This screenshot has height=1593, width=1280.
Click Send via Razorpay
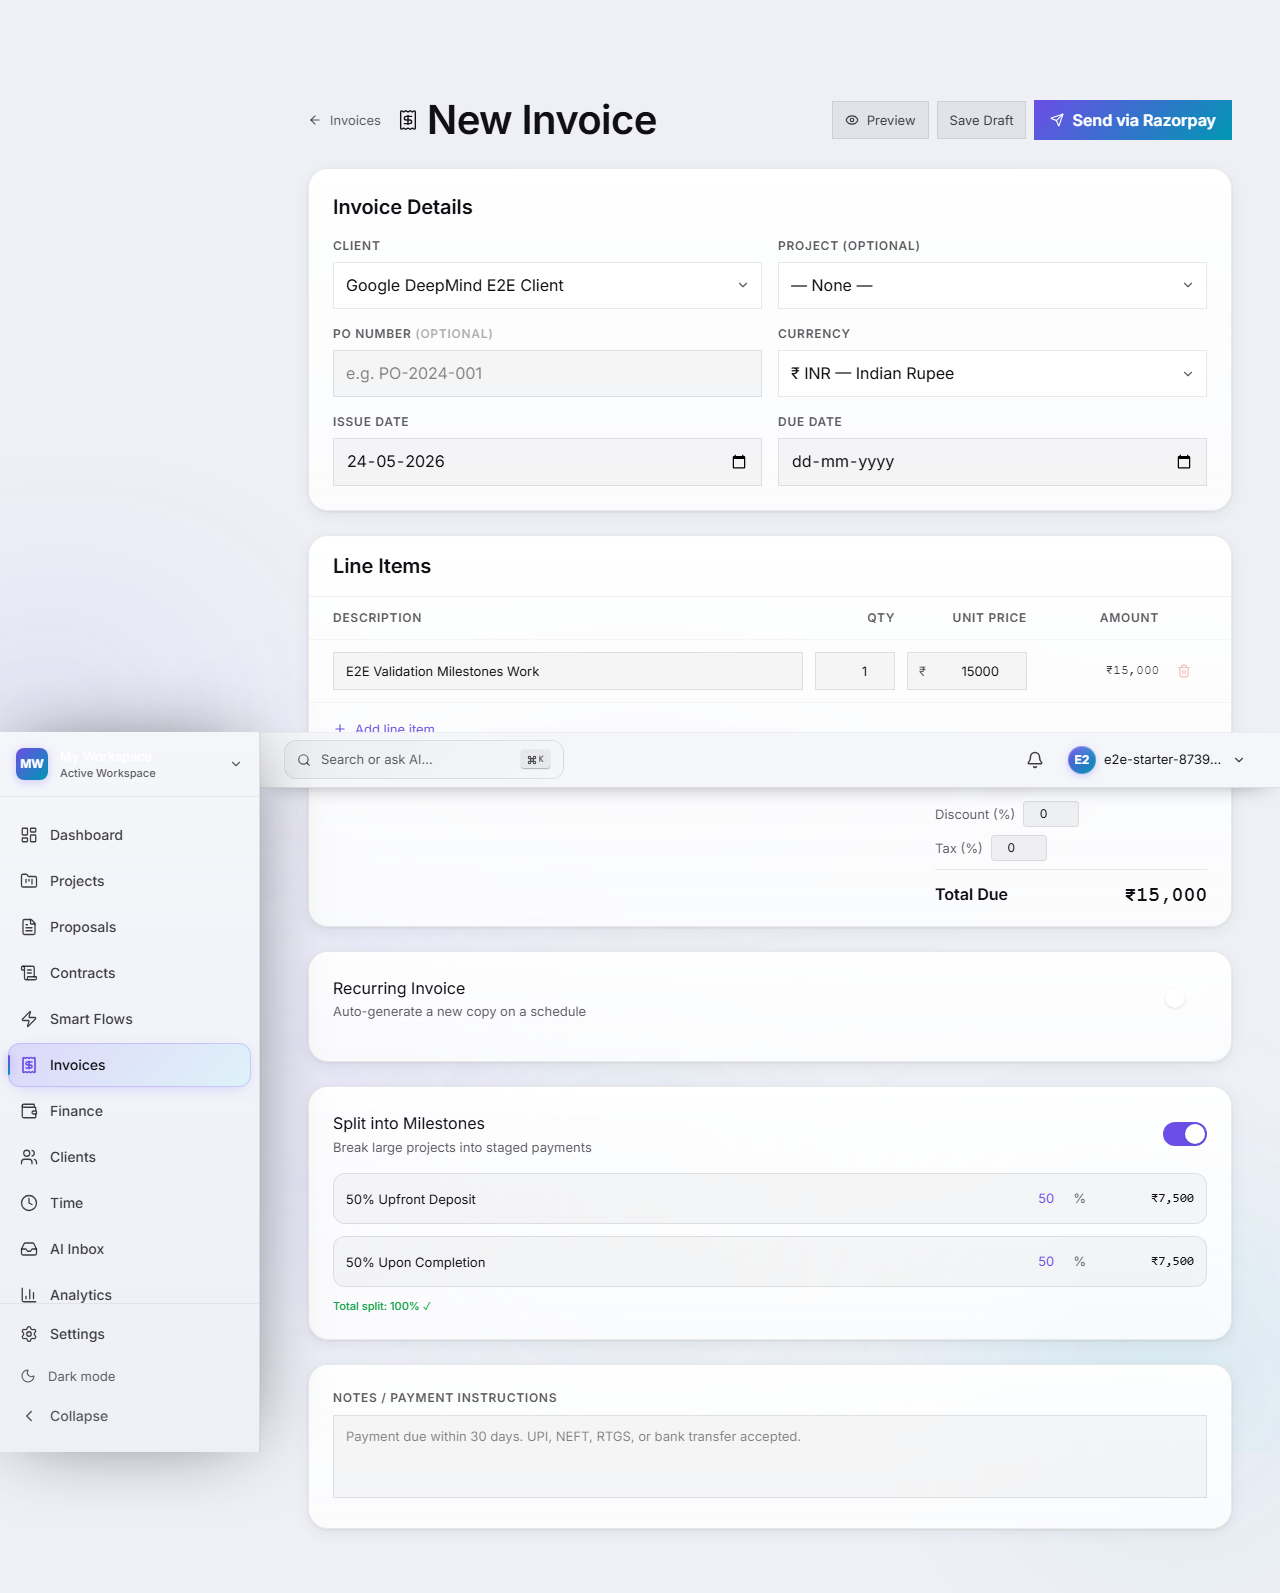(x=1133, y=120)
